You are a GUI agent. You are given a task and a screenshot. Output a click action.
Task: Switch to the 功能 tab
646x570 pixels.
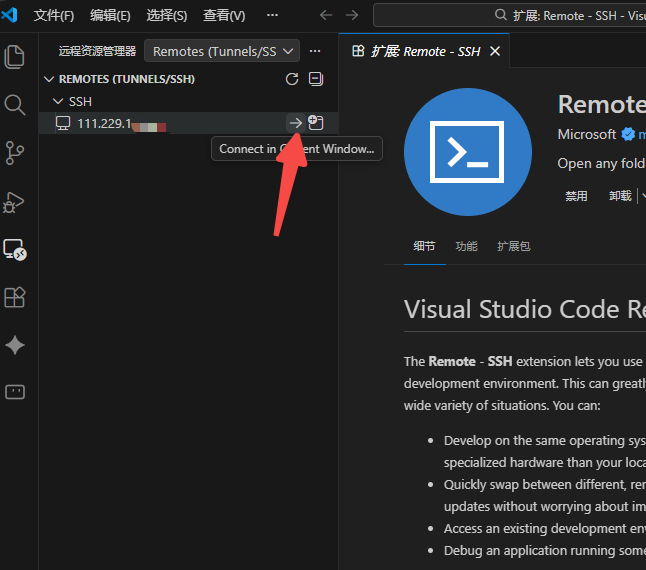(x=466, y=246)
